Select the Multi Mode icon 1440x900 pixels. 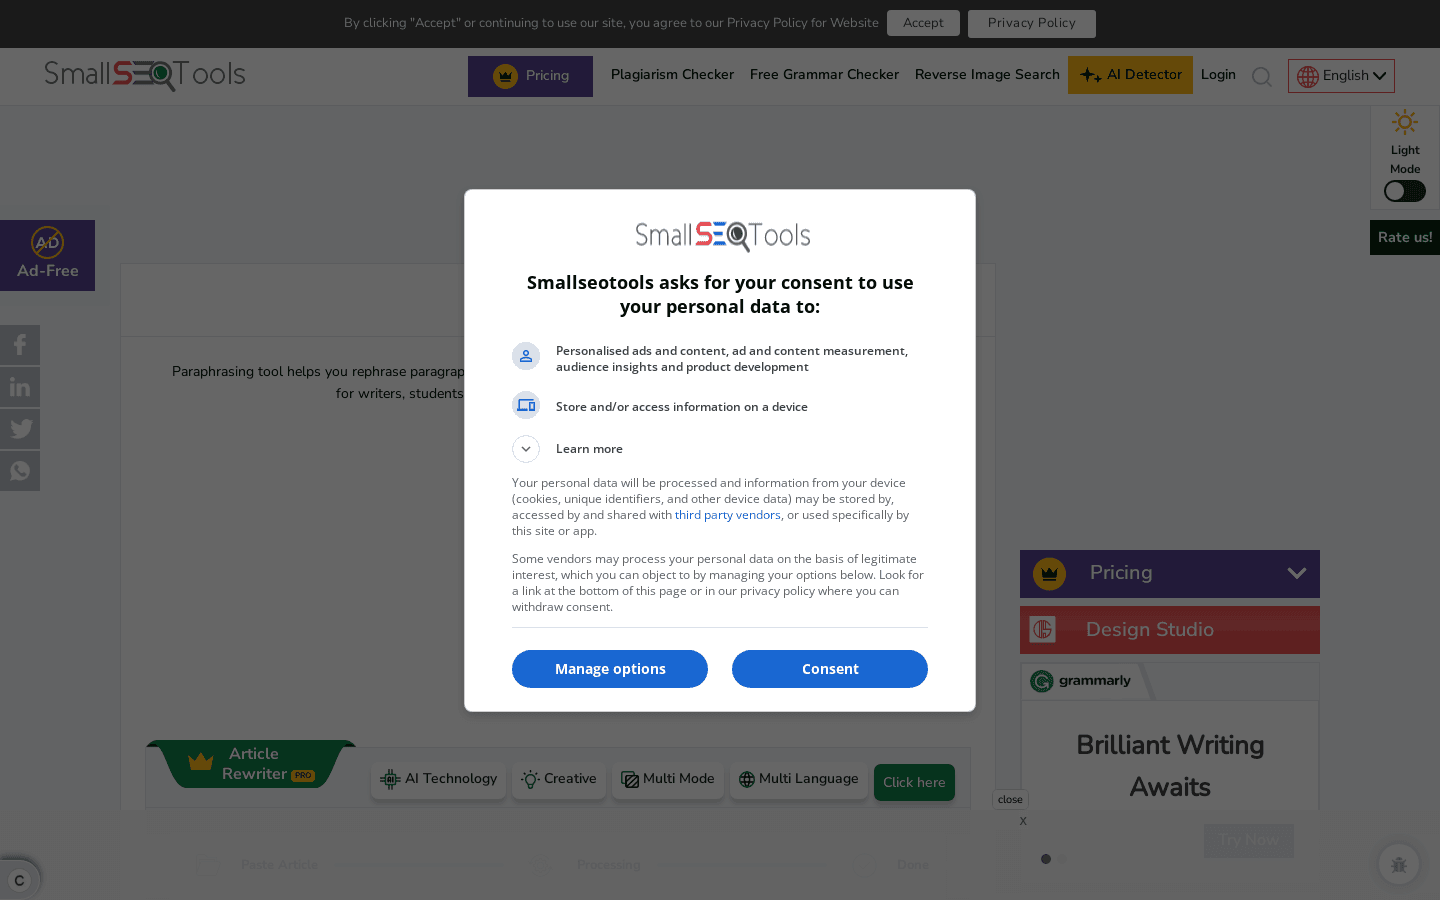point(630,779)
